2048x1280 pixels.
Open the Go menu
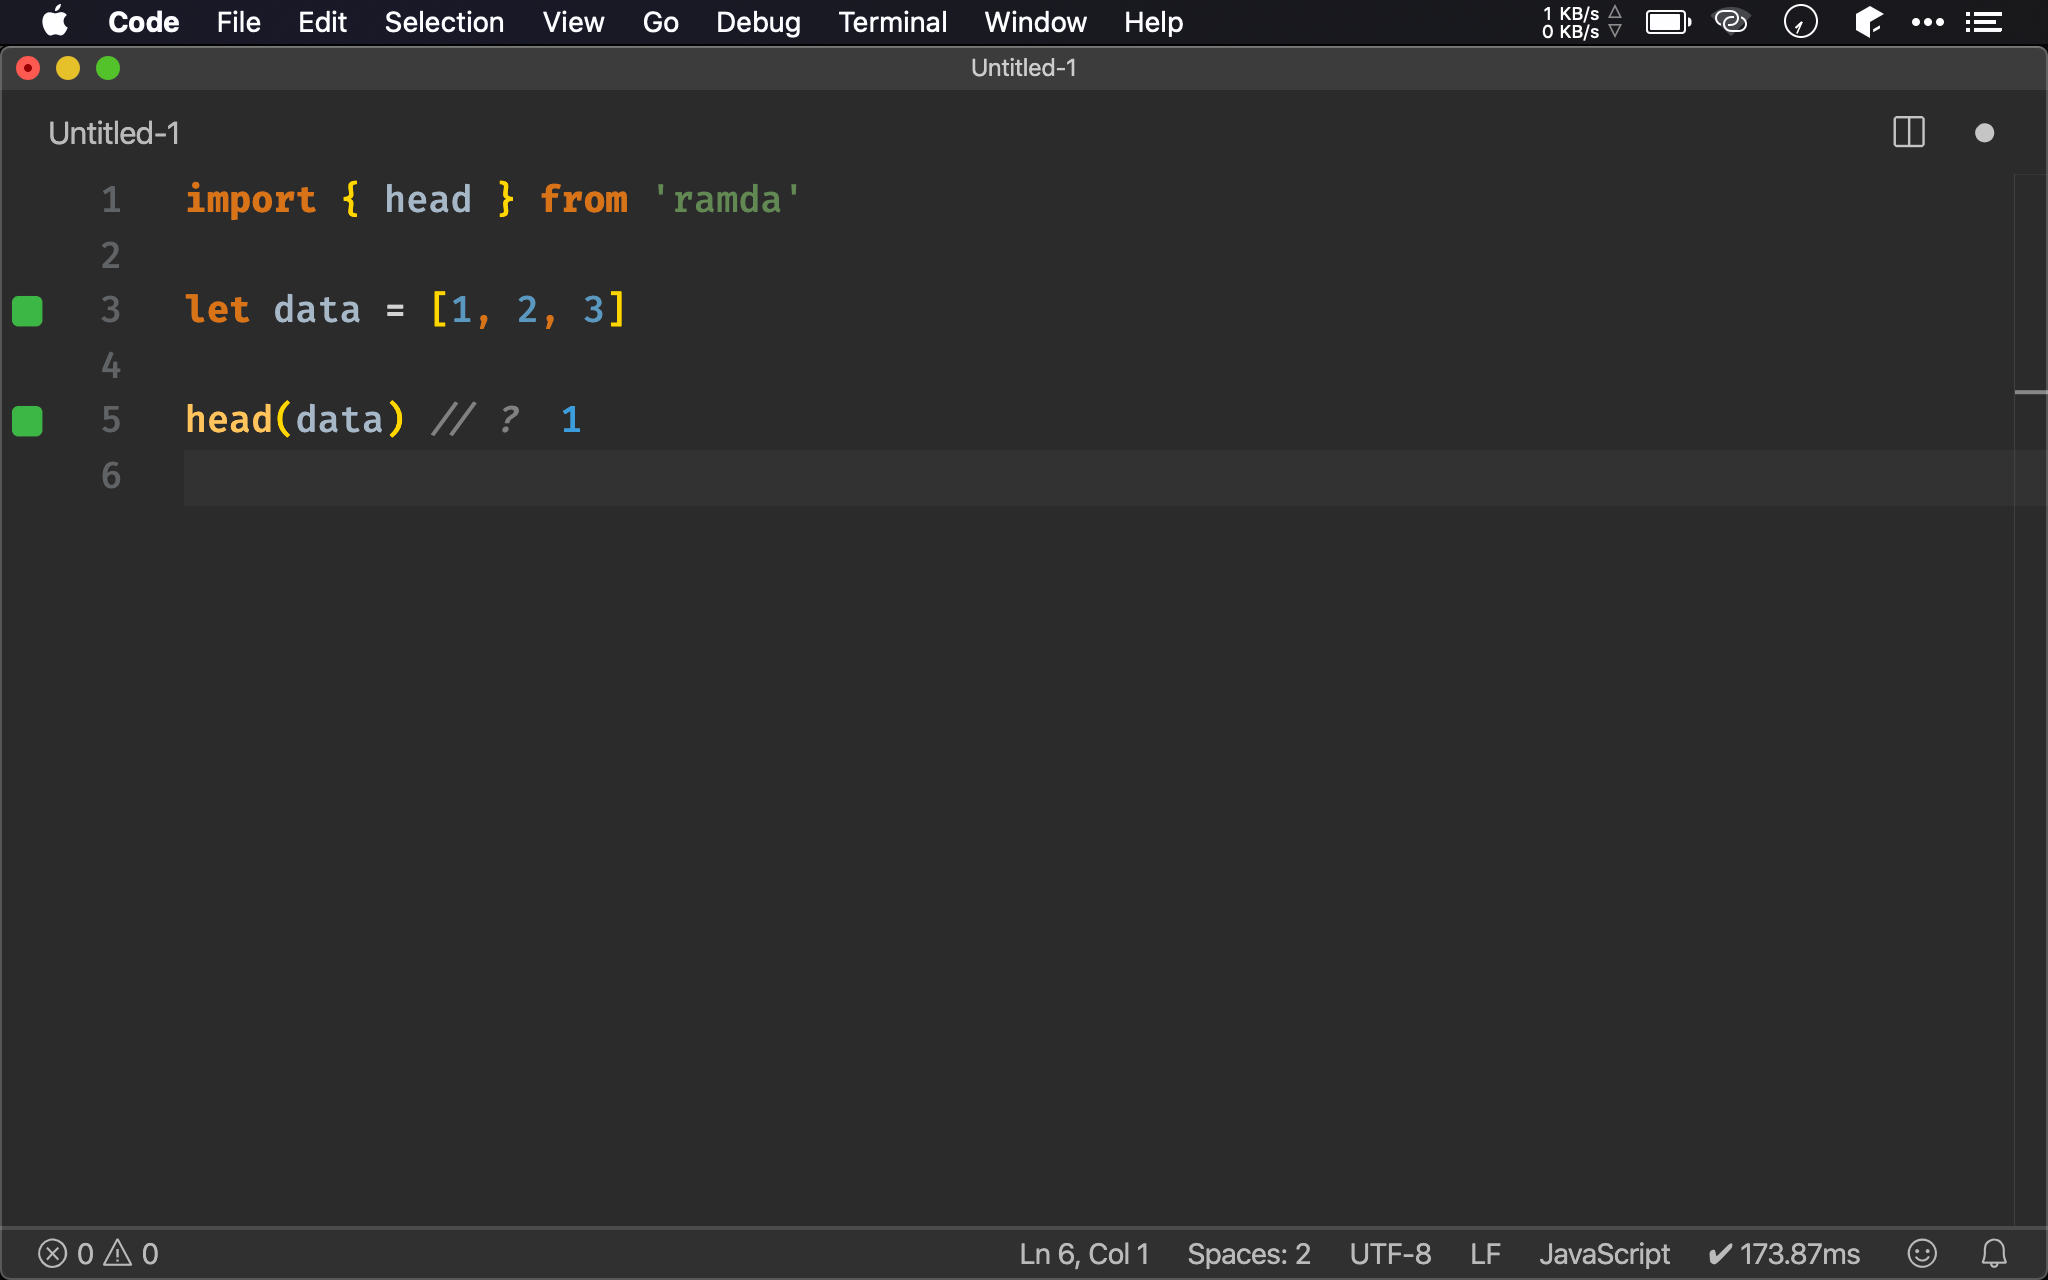(x=660, y=22)
